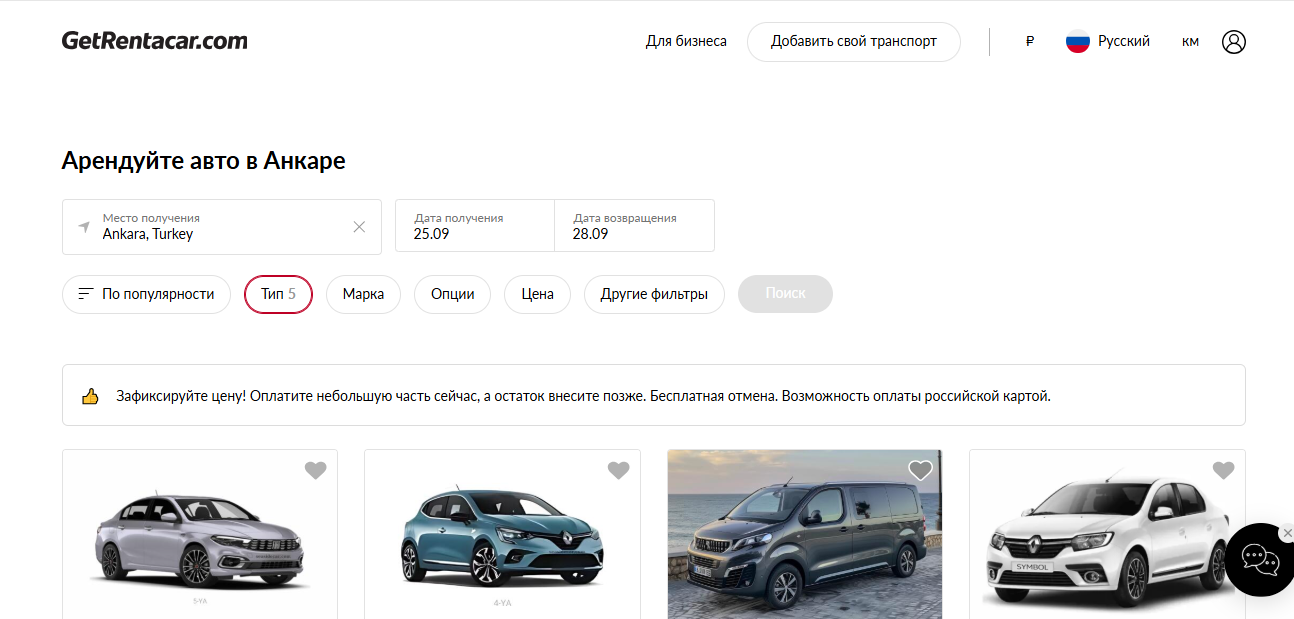Click the Добавить свой транспорт button
This screenshot has height=619, width=1294.
[853, 42]
